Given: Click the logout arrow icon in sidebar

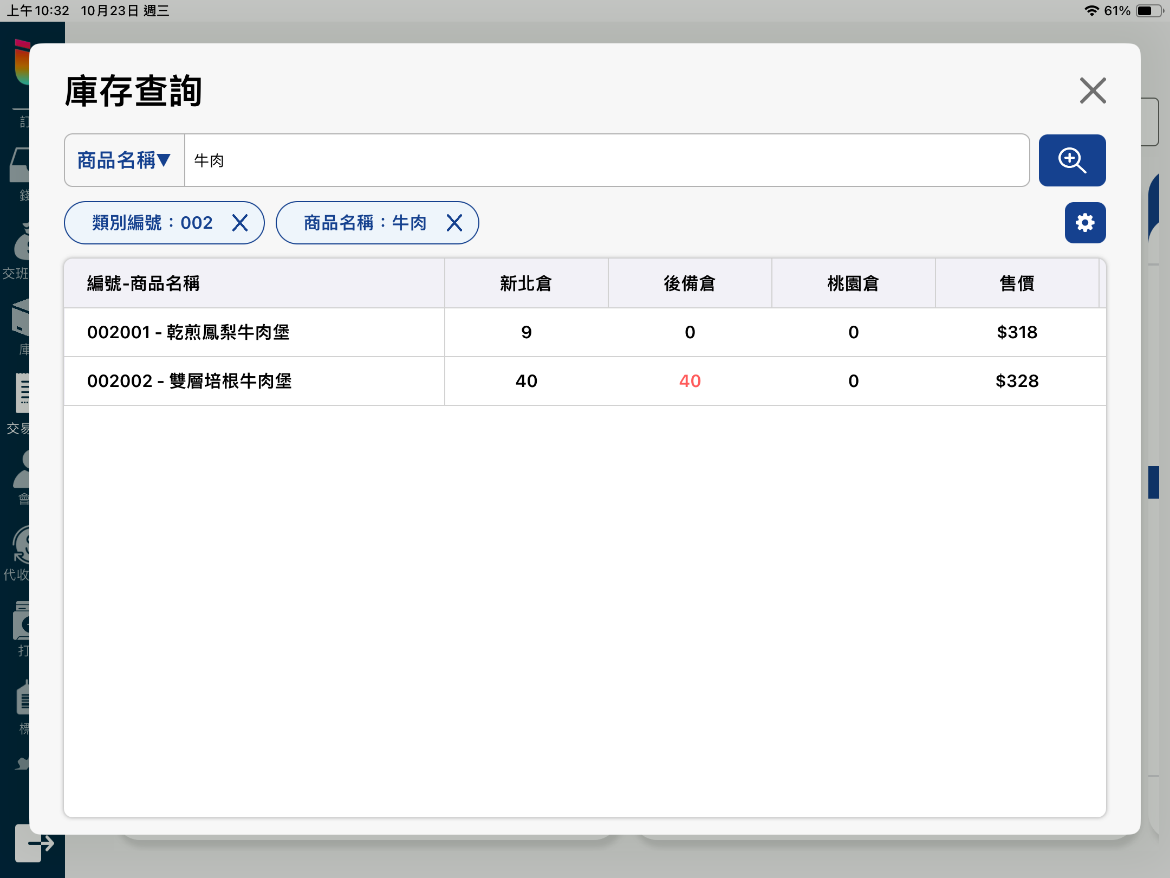Looking at the screenshot, I should [x=40, y=844].
